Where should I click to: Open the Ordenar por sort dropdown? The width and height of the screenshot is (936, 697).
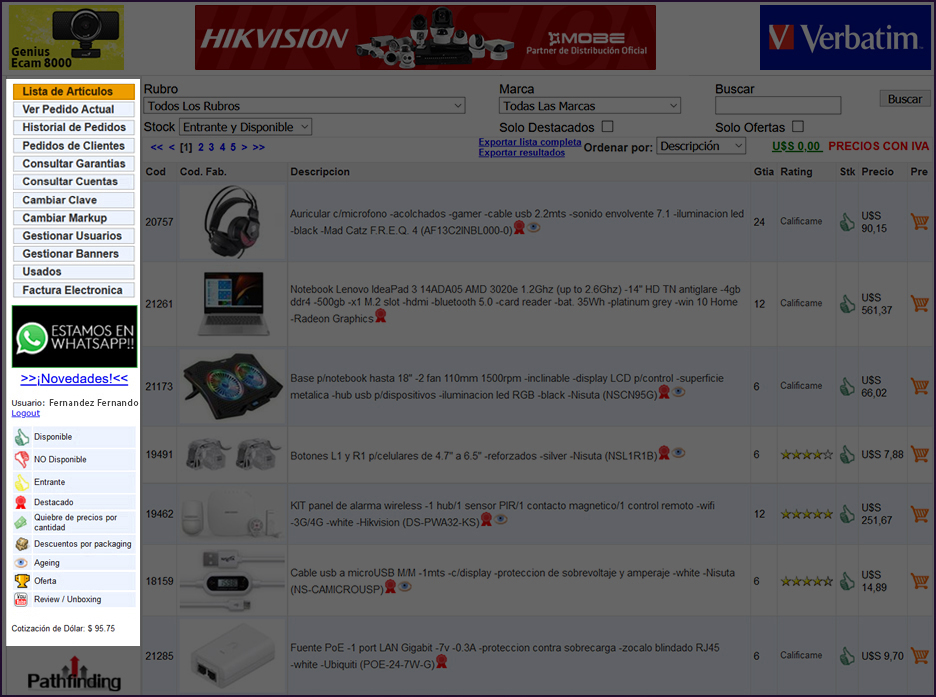point(701,146)
